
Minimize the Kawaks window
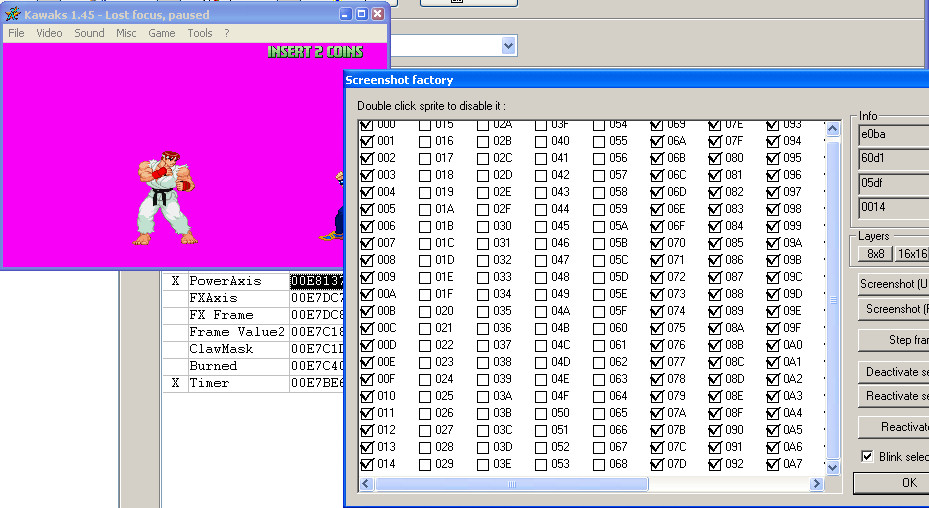[x=347, y=14]
